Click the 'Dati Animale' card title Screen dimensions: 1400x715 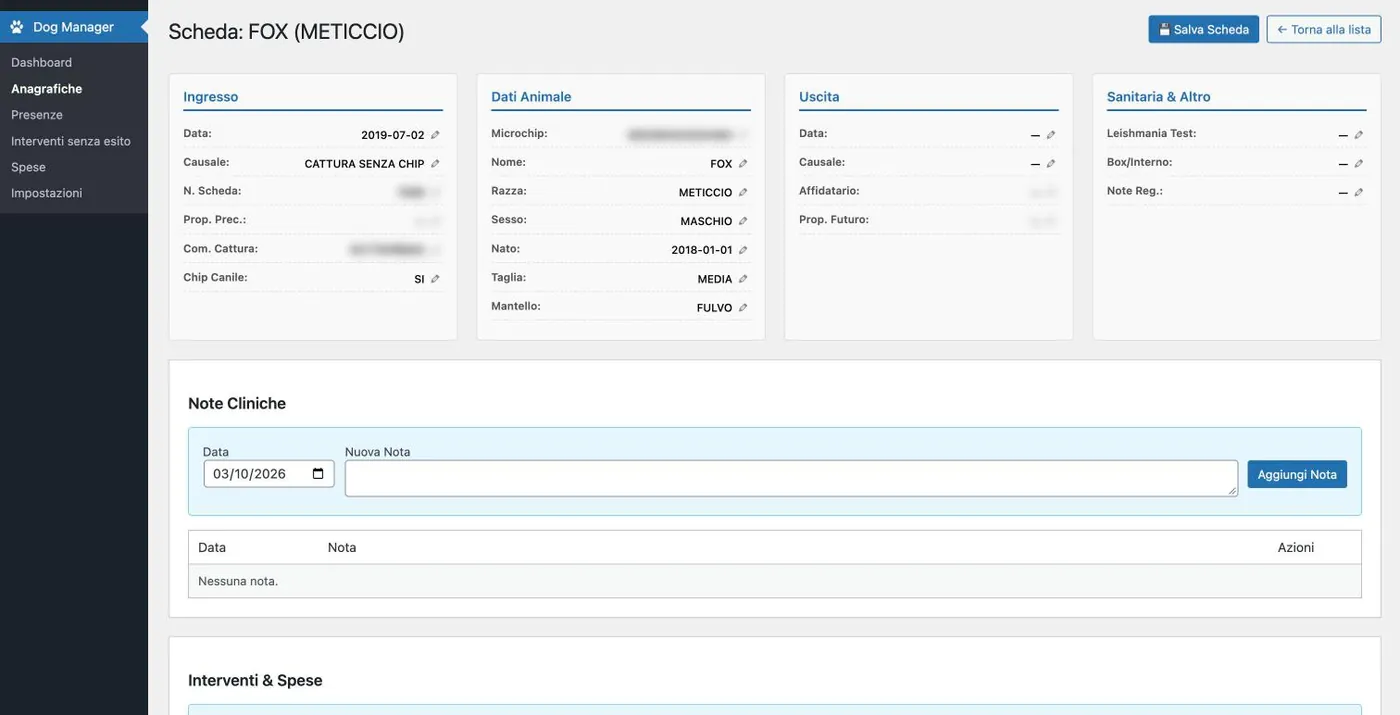click(531, 97)
